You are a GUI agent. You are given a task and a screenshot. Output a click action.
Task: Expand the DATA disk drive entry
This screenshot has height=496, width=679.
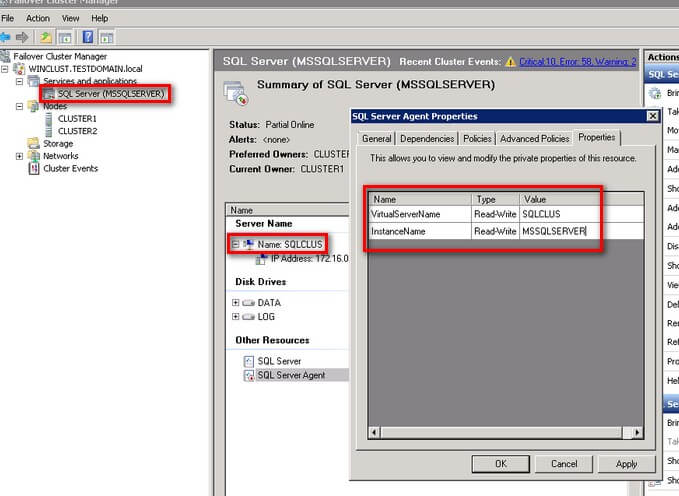coord(235,302)
